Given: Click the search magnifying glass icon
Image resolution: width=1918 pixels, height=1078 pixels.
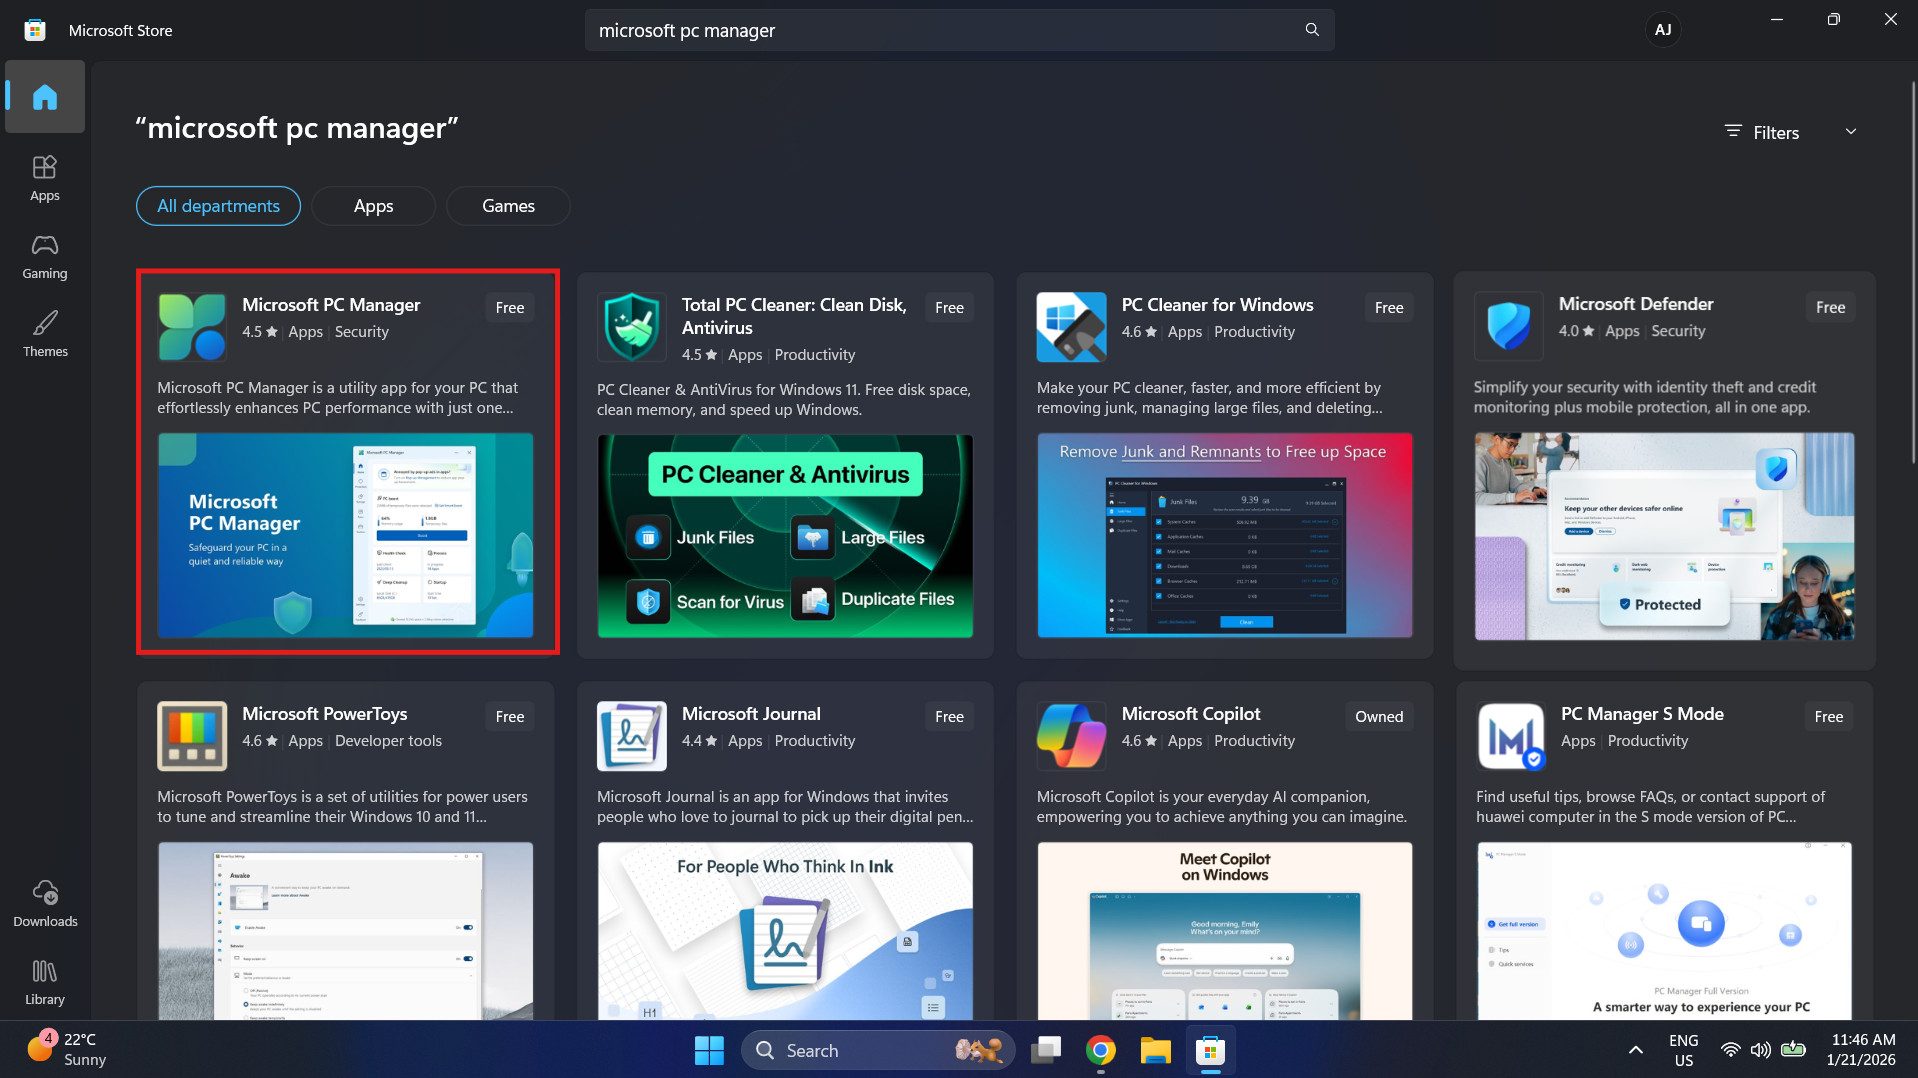Looking at the screenshot, I should pos(1311,30).
